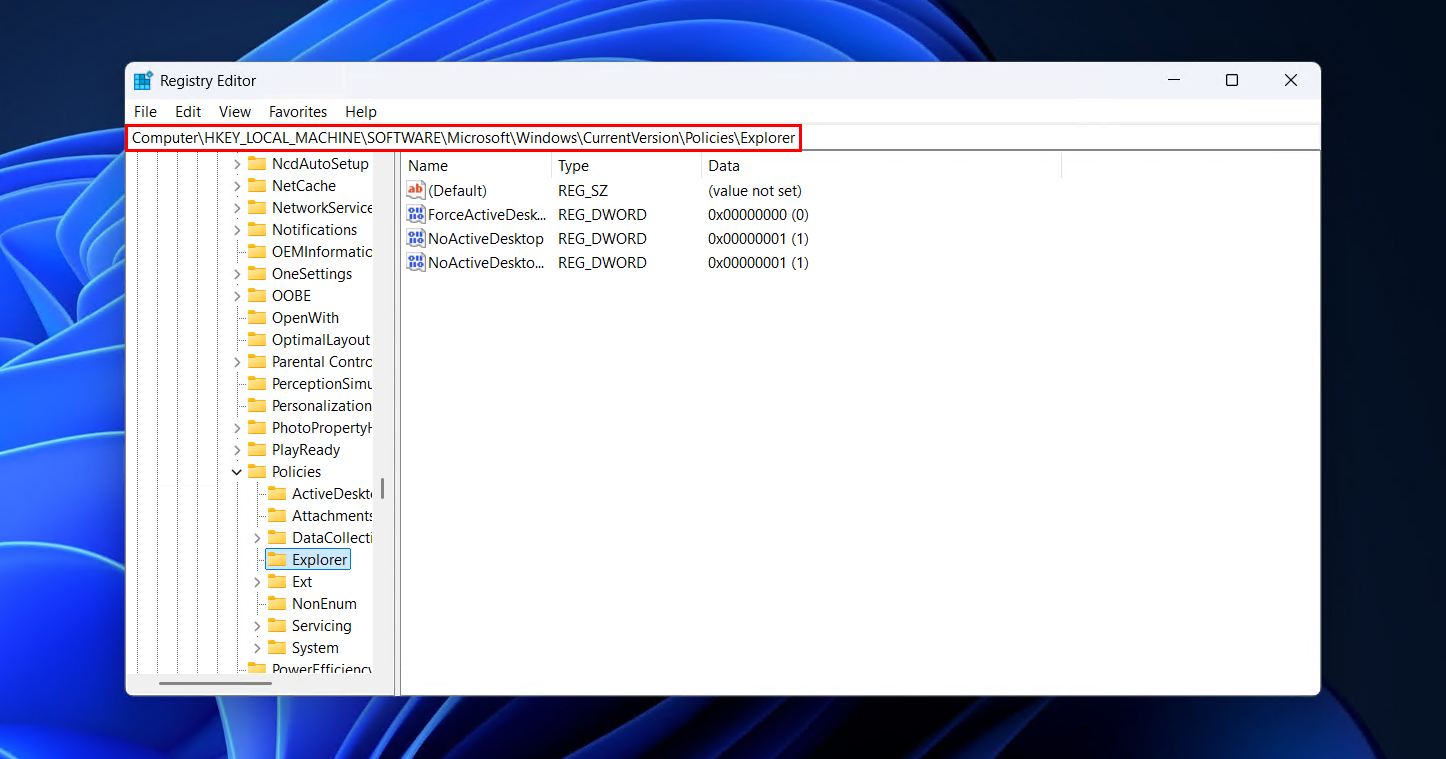Expand the Servicing key node
The width and height of the screenshot is (1446, 759).
click(x=257, y=626)
